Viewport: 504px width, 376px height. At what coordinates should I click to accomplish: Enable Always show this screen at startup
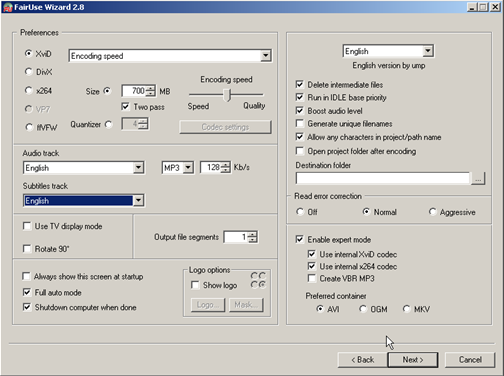coord(26,276)
